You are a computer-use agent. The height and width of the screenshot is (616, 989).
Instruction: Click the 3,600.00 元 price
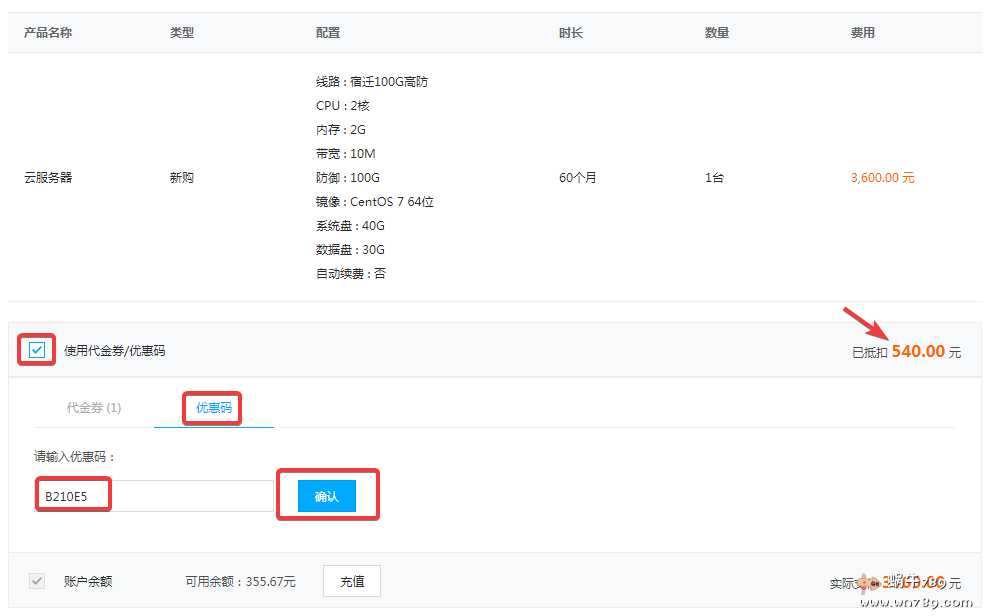click(882, 178)
